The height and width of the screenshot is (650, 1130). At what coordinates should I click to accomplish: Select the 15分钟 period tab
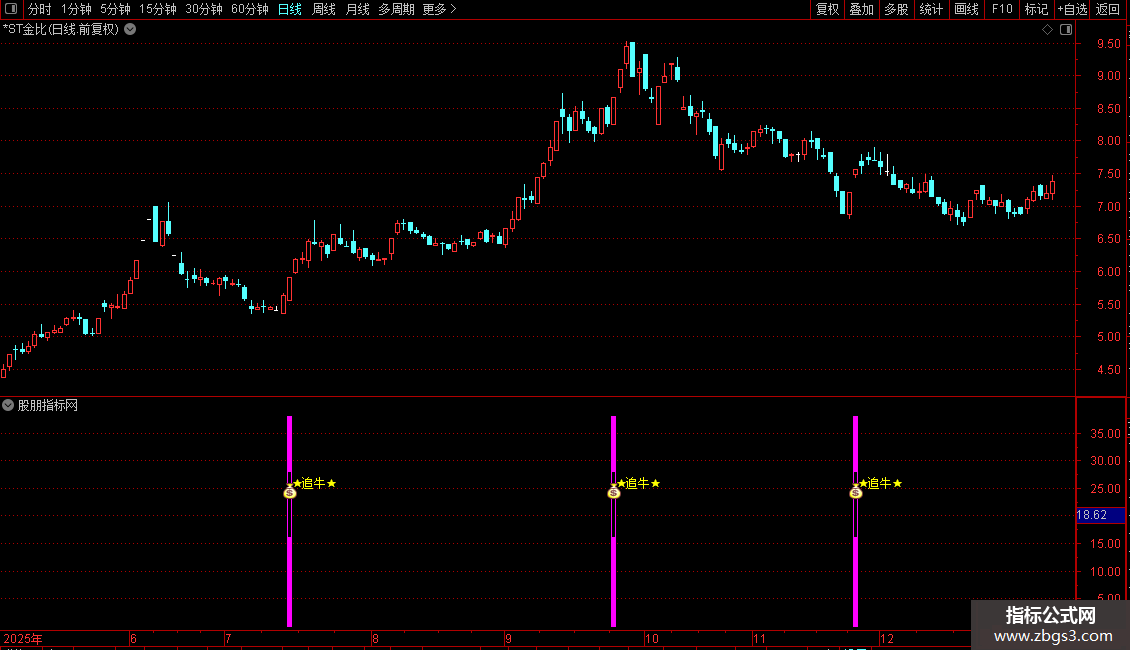point(157,9)
